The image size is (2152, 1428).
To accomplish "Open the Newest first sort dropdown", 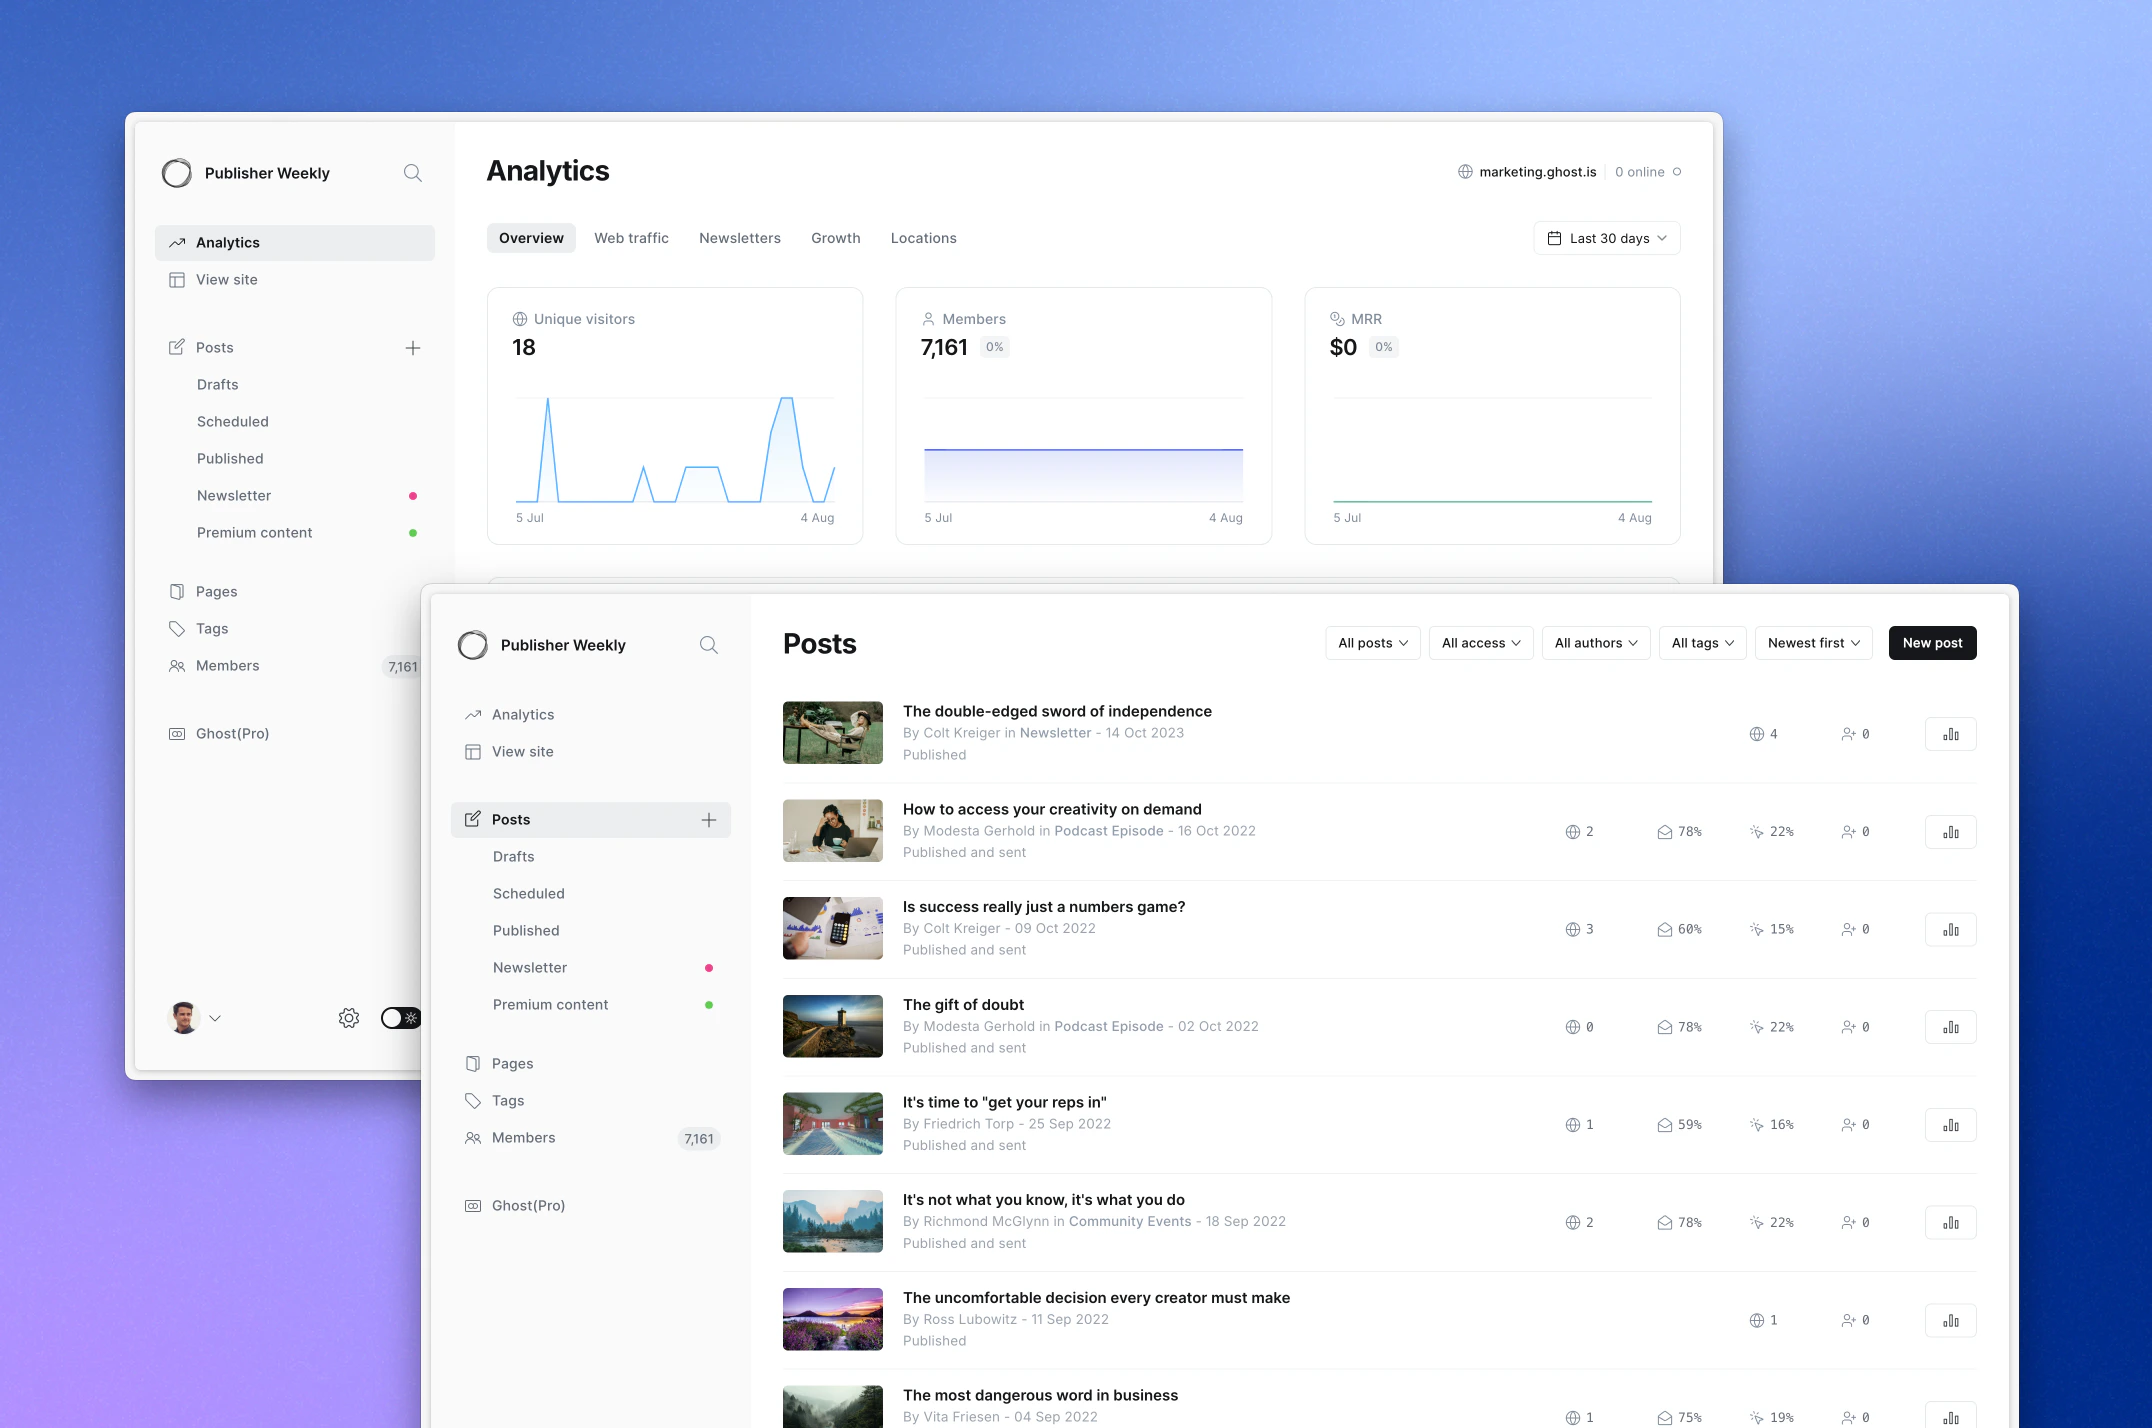I will (x=1813, y=643).
